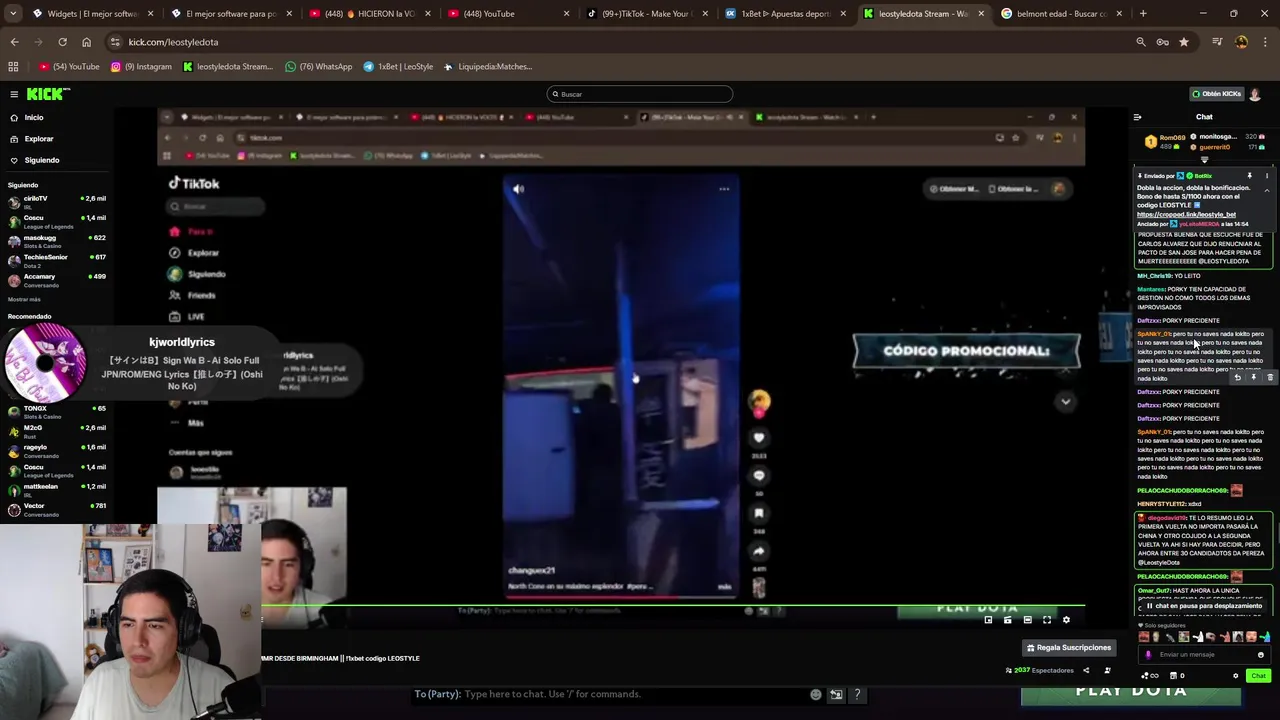Switch to HICIERON la VO YouTube tab

368,14
